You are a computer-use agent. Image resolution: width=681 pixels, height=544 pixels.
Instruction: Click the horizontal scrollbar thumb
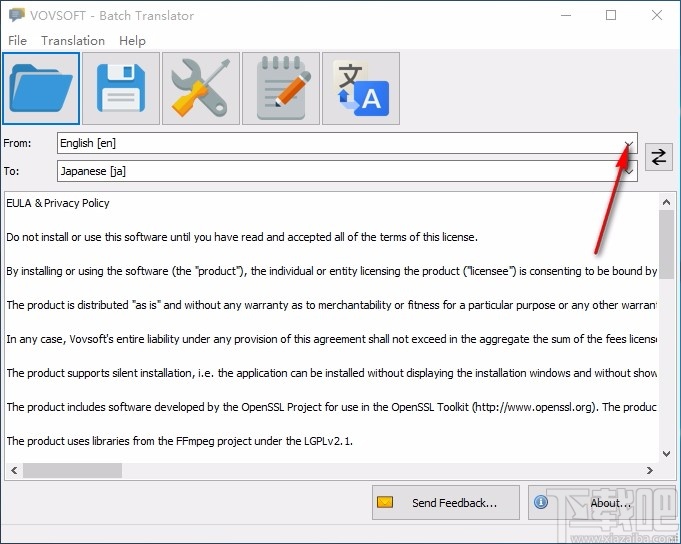(73, 470)
